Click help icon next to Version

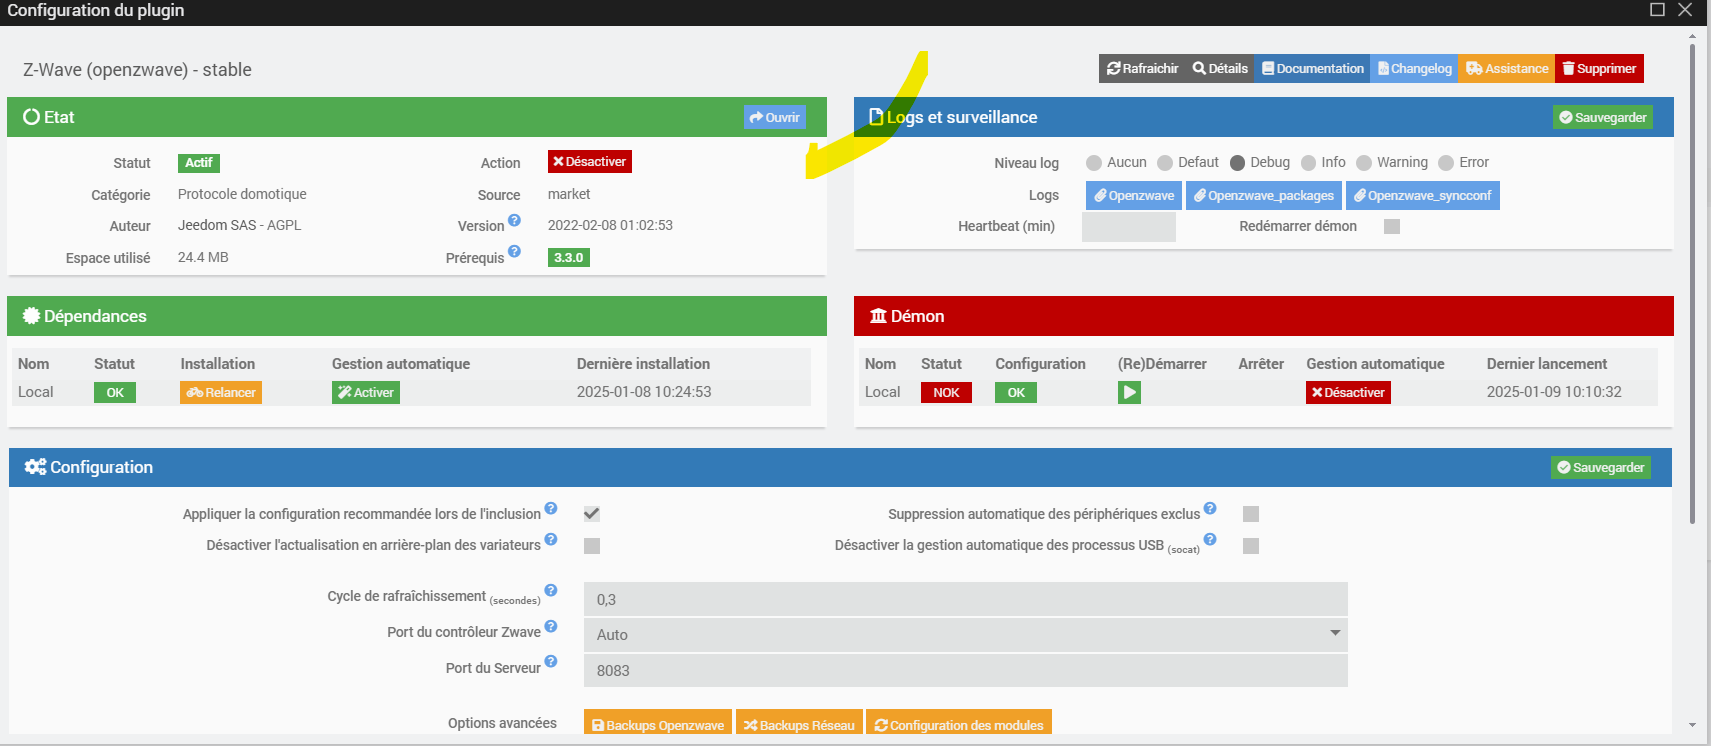514,220
